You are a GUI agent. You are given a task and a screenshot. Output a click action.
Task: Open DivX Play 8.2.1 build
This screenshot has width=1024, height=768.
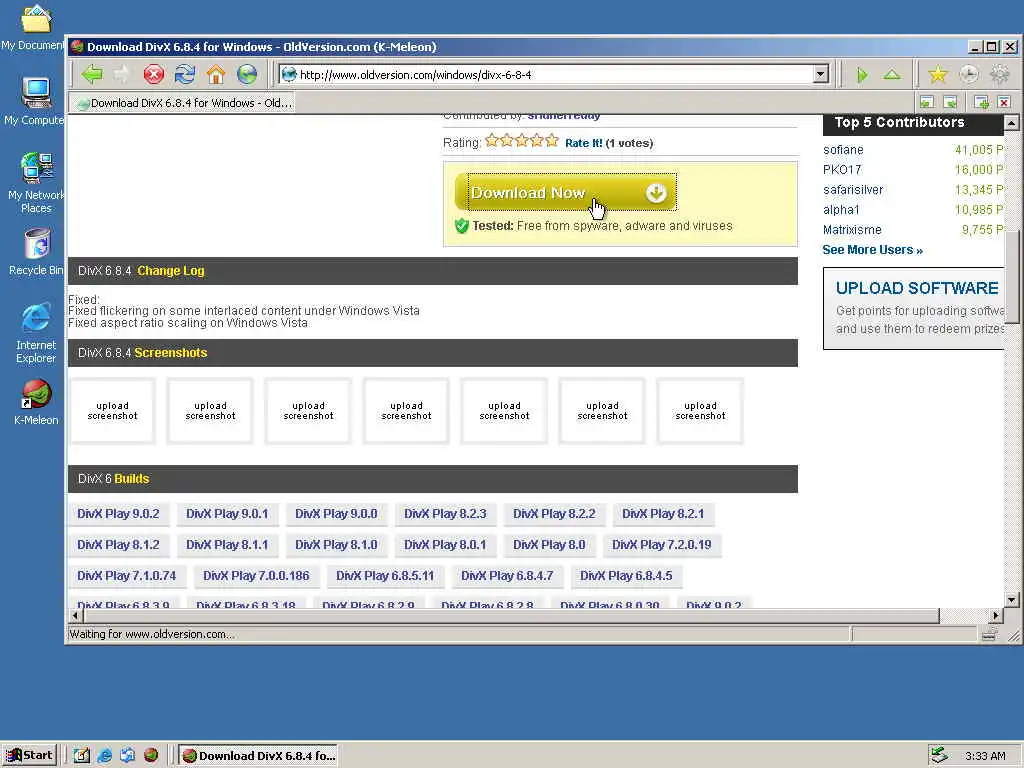pos(664,514)
